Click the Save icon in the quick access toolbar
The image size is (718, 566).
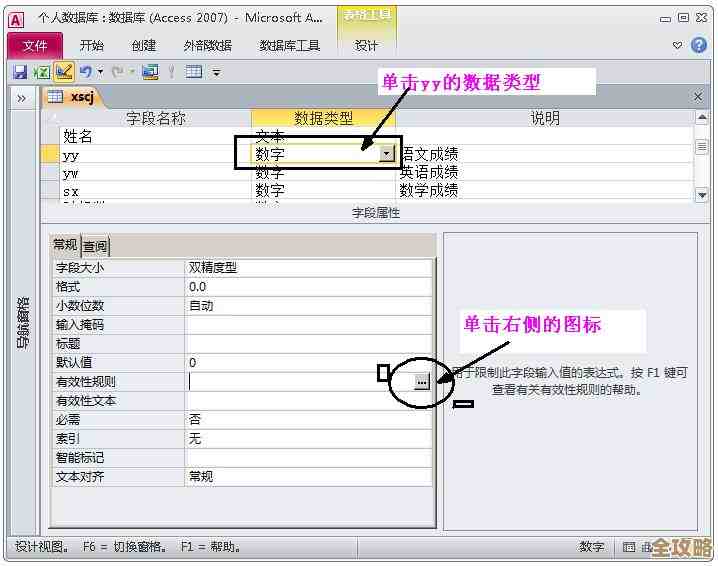click(20, 72)
